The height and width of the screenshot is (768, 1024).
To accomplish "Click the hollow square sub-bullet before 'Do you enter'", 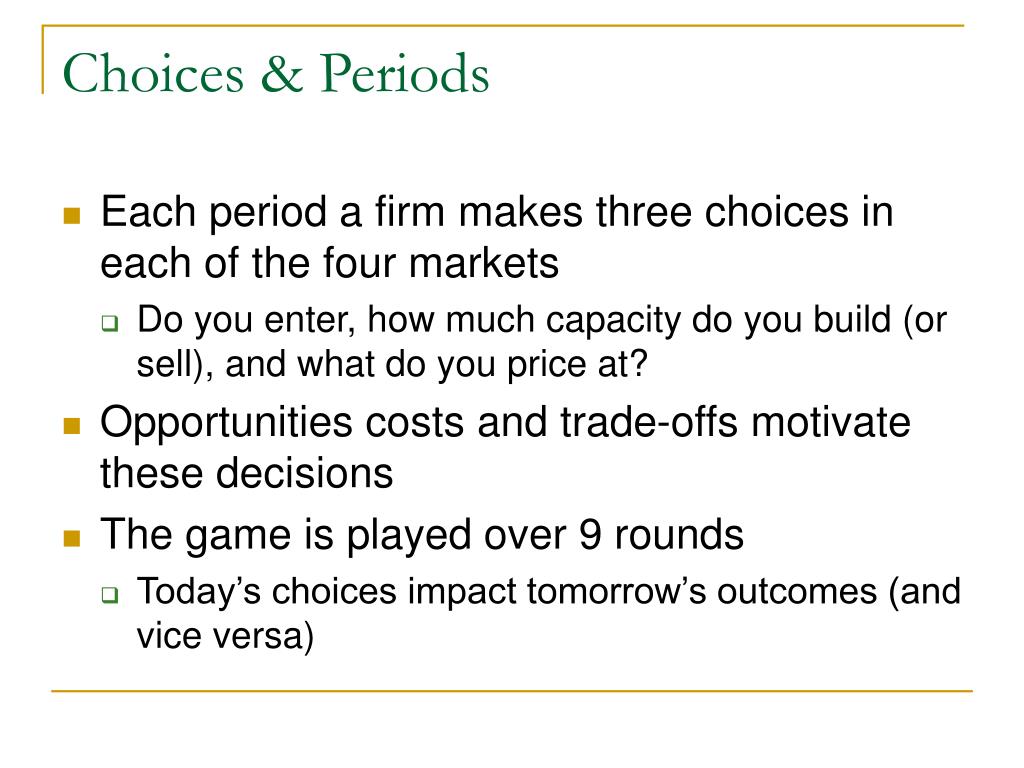I will (x=110, y=323).
